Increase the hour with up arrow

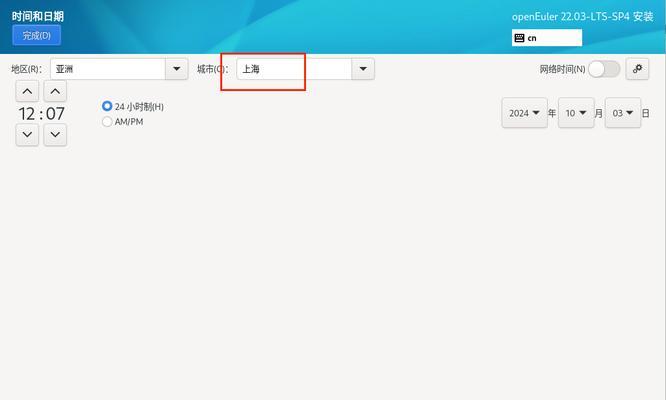[x=27, y=91]
